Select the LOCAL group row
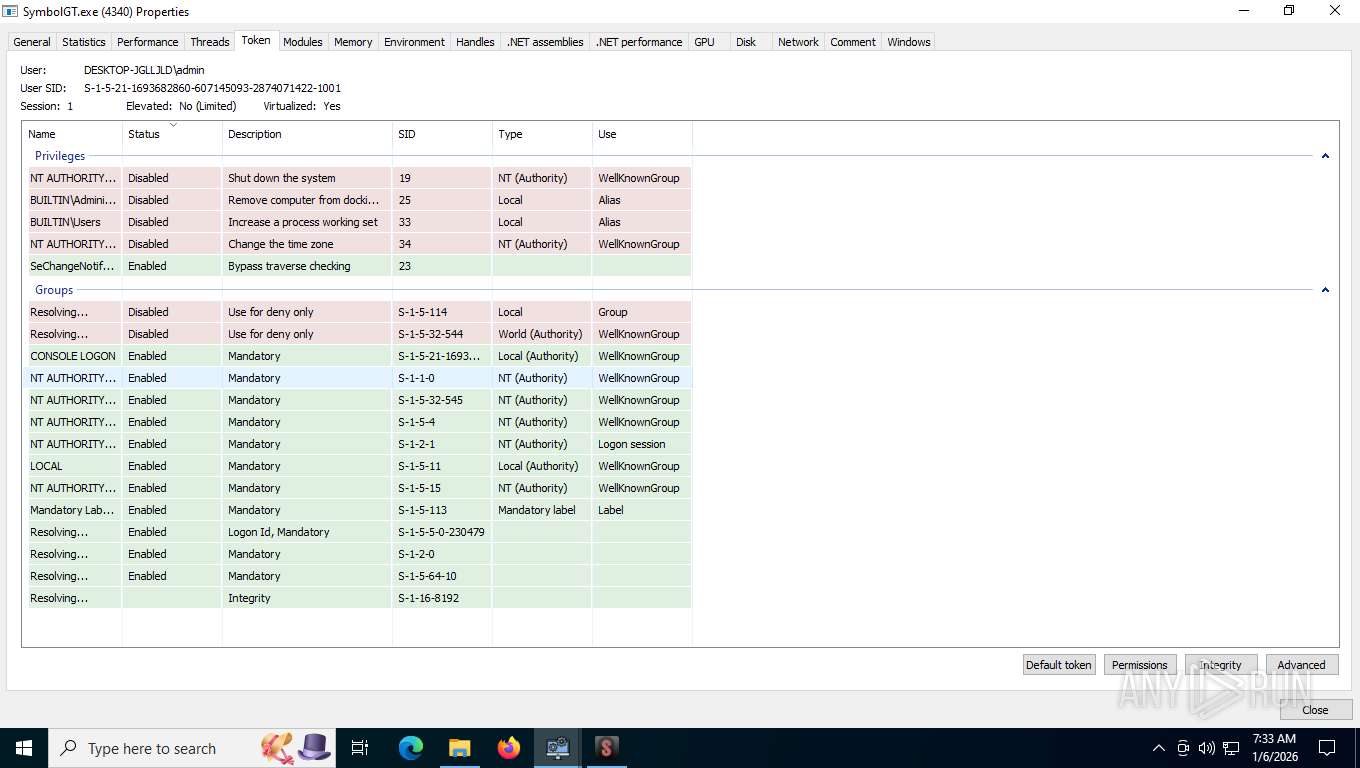Image resolution: width=1360 pixels, height=768 pixels. [x=357, y=466]
